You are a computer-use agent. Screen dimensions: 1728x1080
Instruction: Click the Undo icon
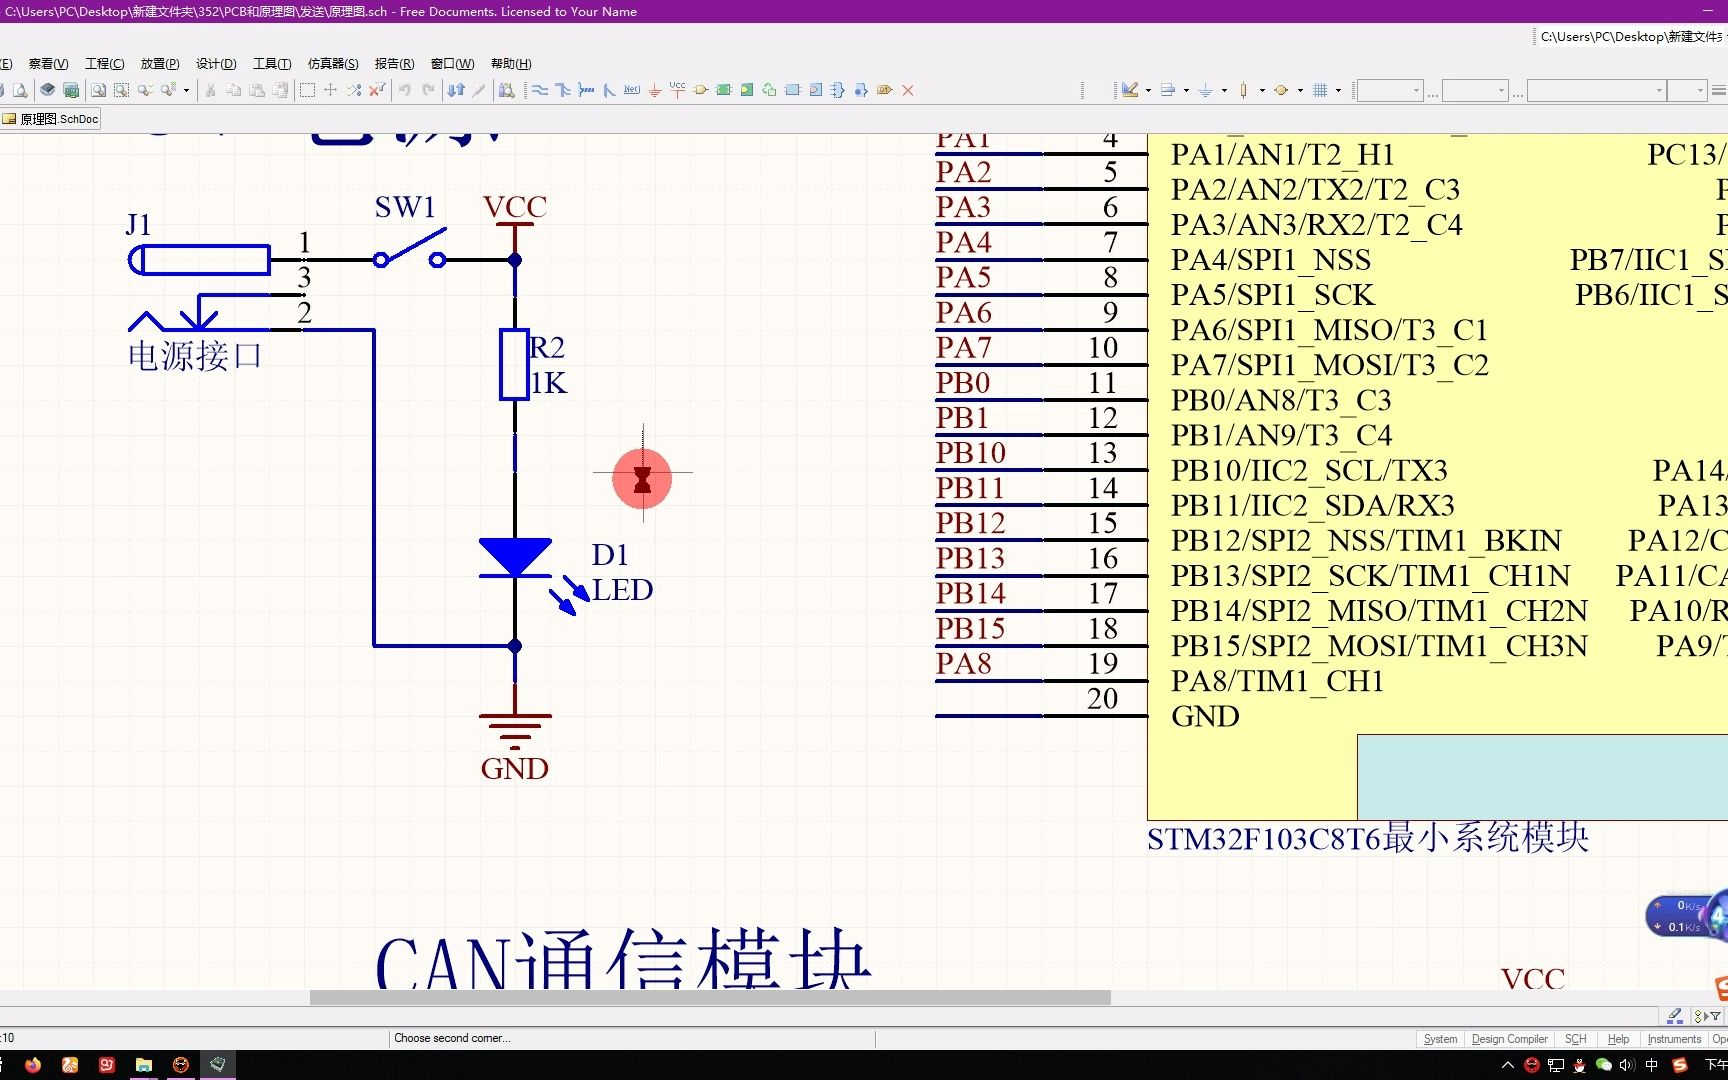pos(405,90)
